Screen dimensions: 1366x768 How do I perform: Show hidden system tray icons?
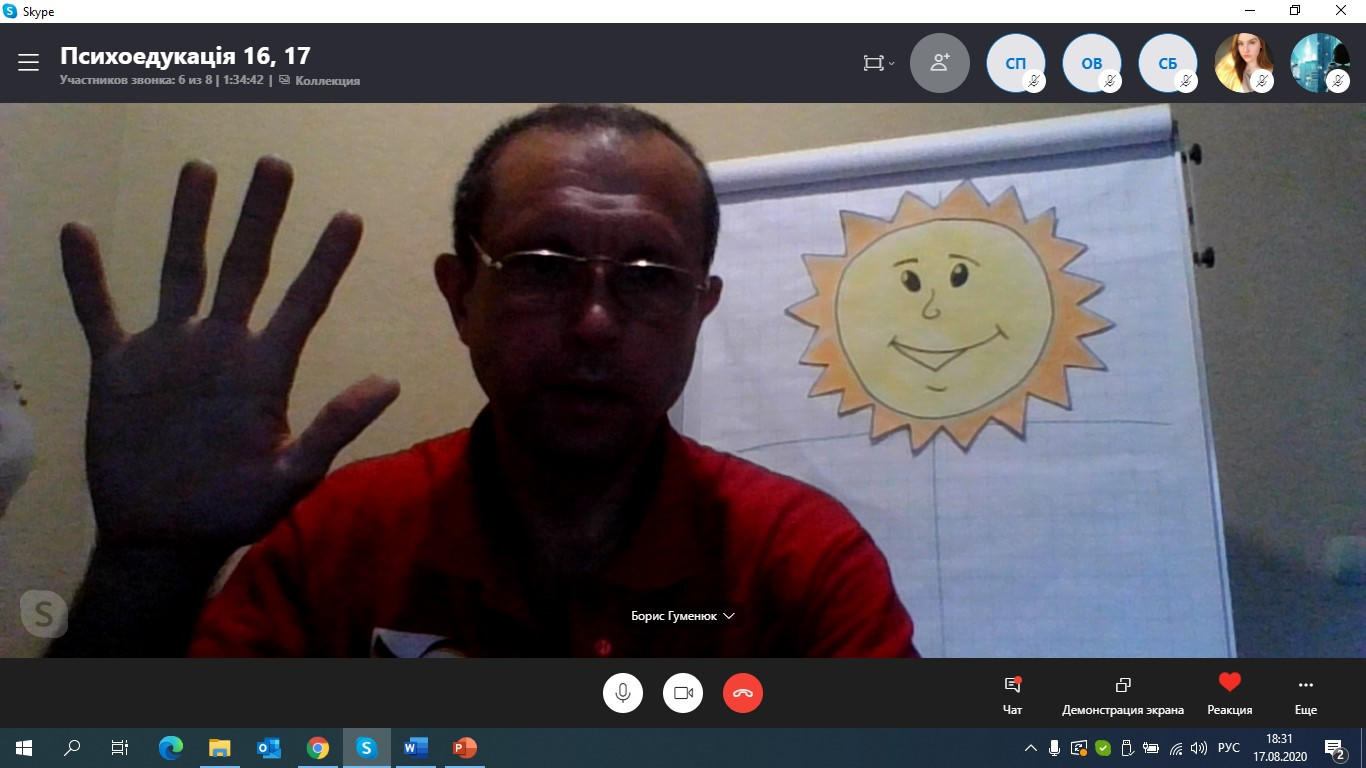1031,748
